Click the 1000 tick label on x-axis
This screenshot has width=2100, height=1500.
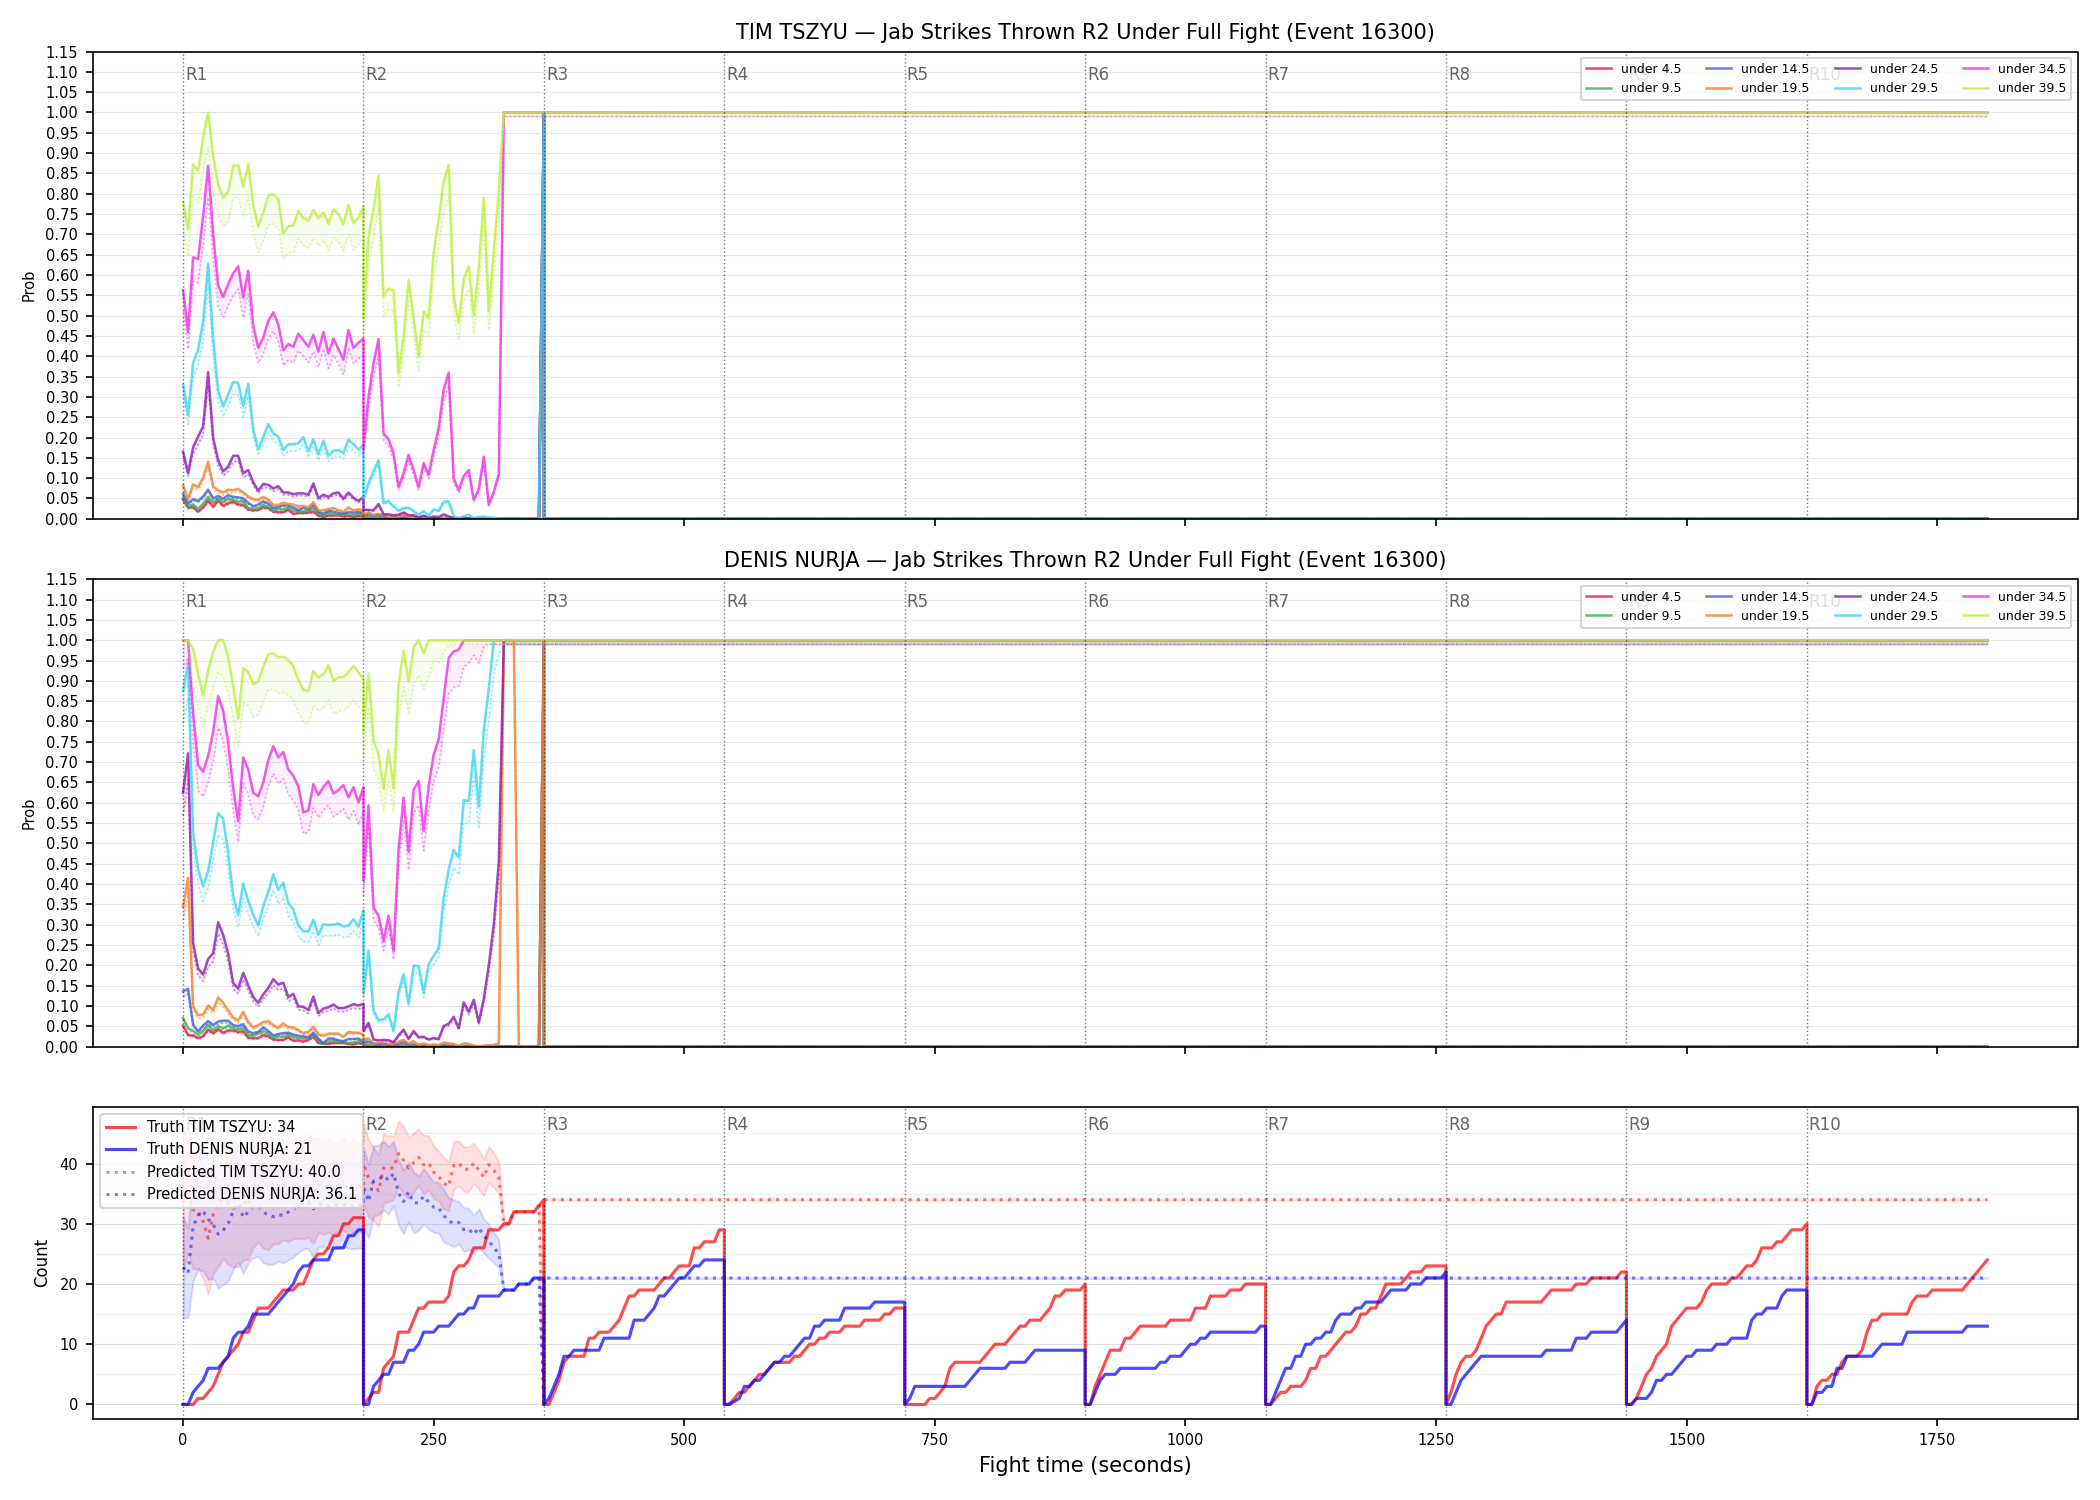[x=1185, y=1439]
